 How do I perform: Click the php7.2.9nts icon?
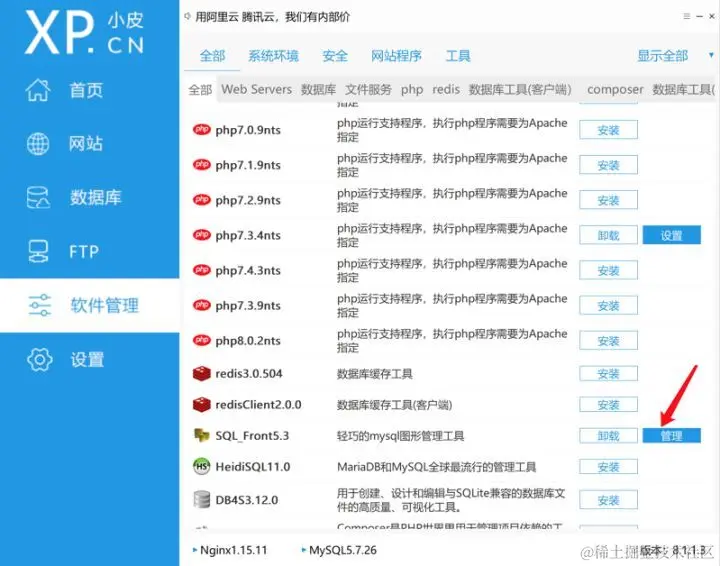pos(202,200)
